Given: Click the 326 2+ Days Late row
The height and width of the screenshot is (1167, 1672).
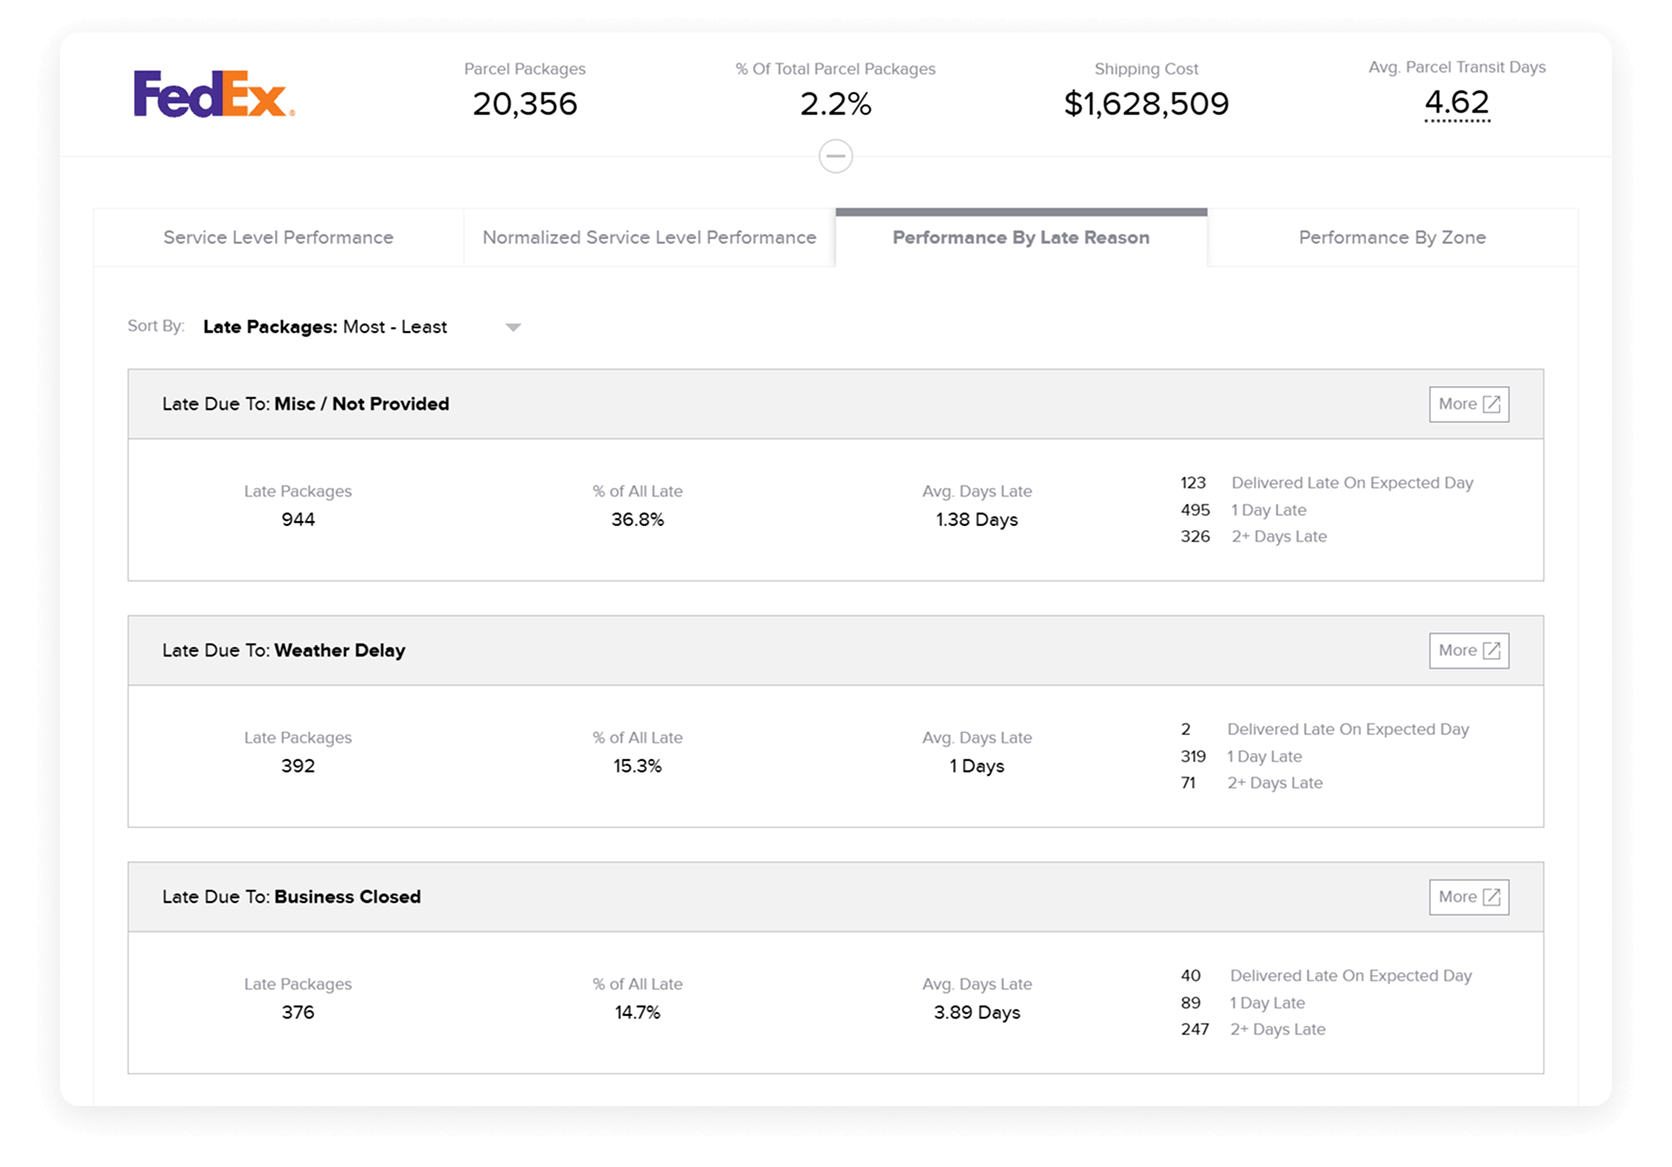Looking at the screenshot, I should pos(1254,537).
